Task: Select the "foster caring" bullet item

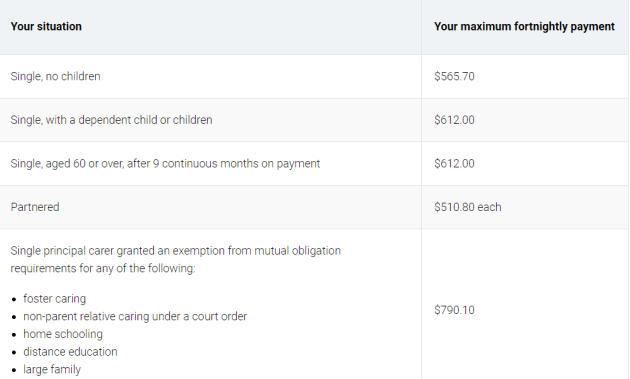Action: point(55,299)
